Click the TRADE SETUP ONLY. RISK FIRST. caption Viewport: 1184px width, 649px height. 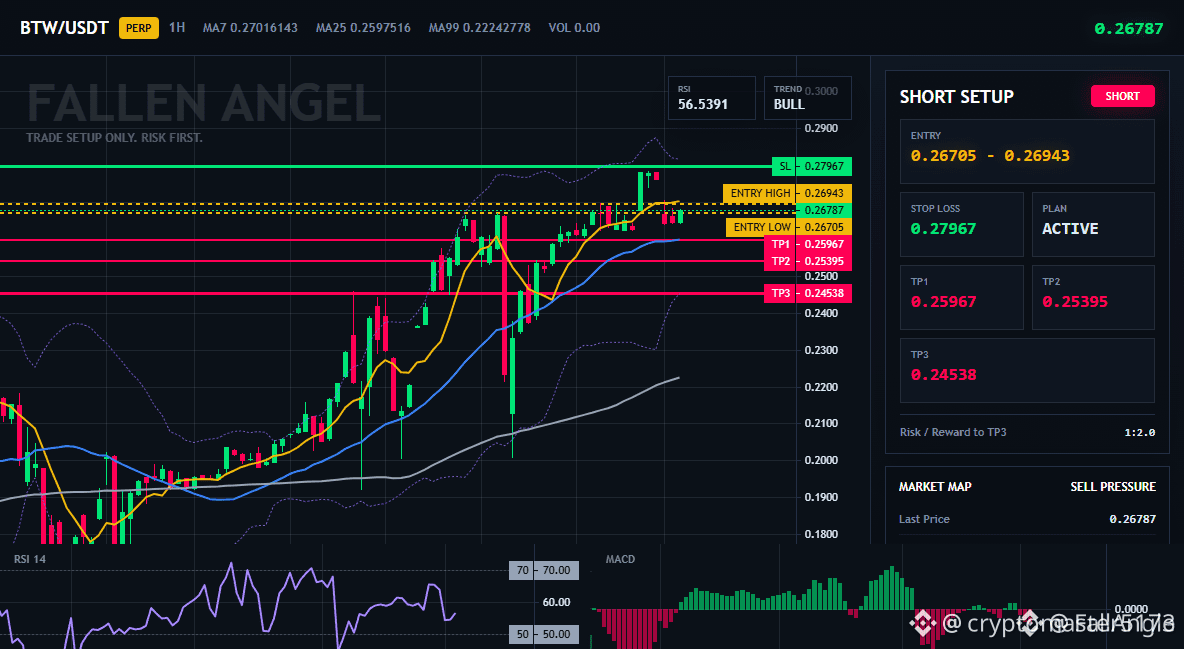(114, 138)
